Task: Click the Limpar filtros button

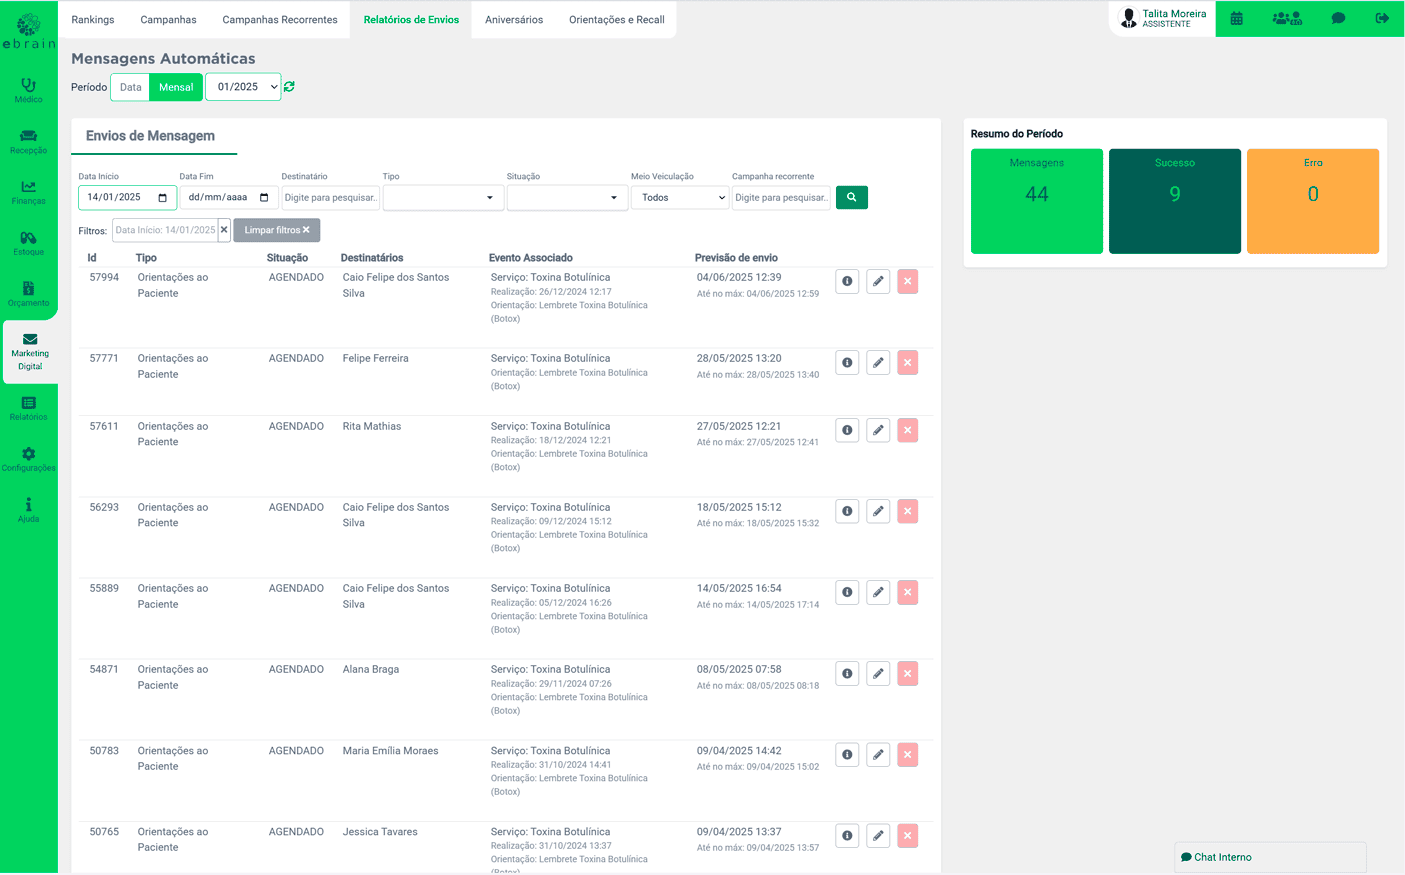Action: (x=277, y=230)
